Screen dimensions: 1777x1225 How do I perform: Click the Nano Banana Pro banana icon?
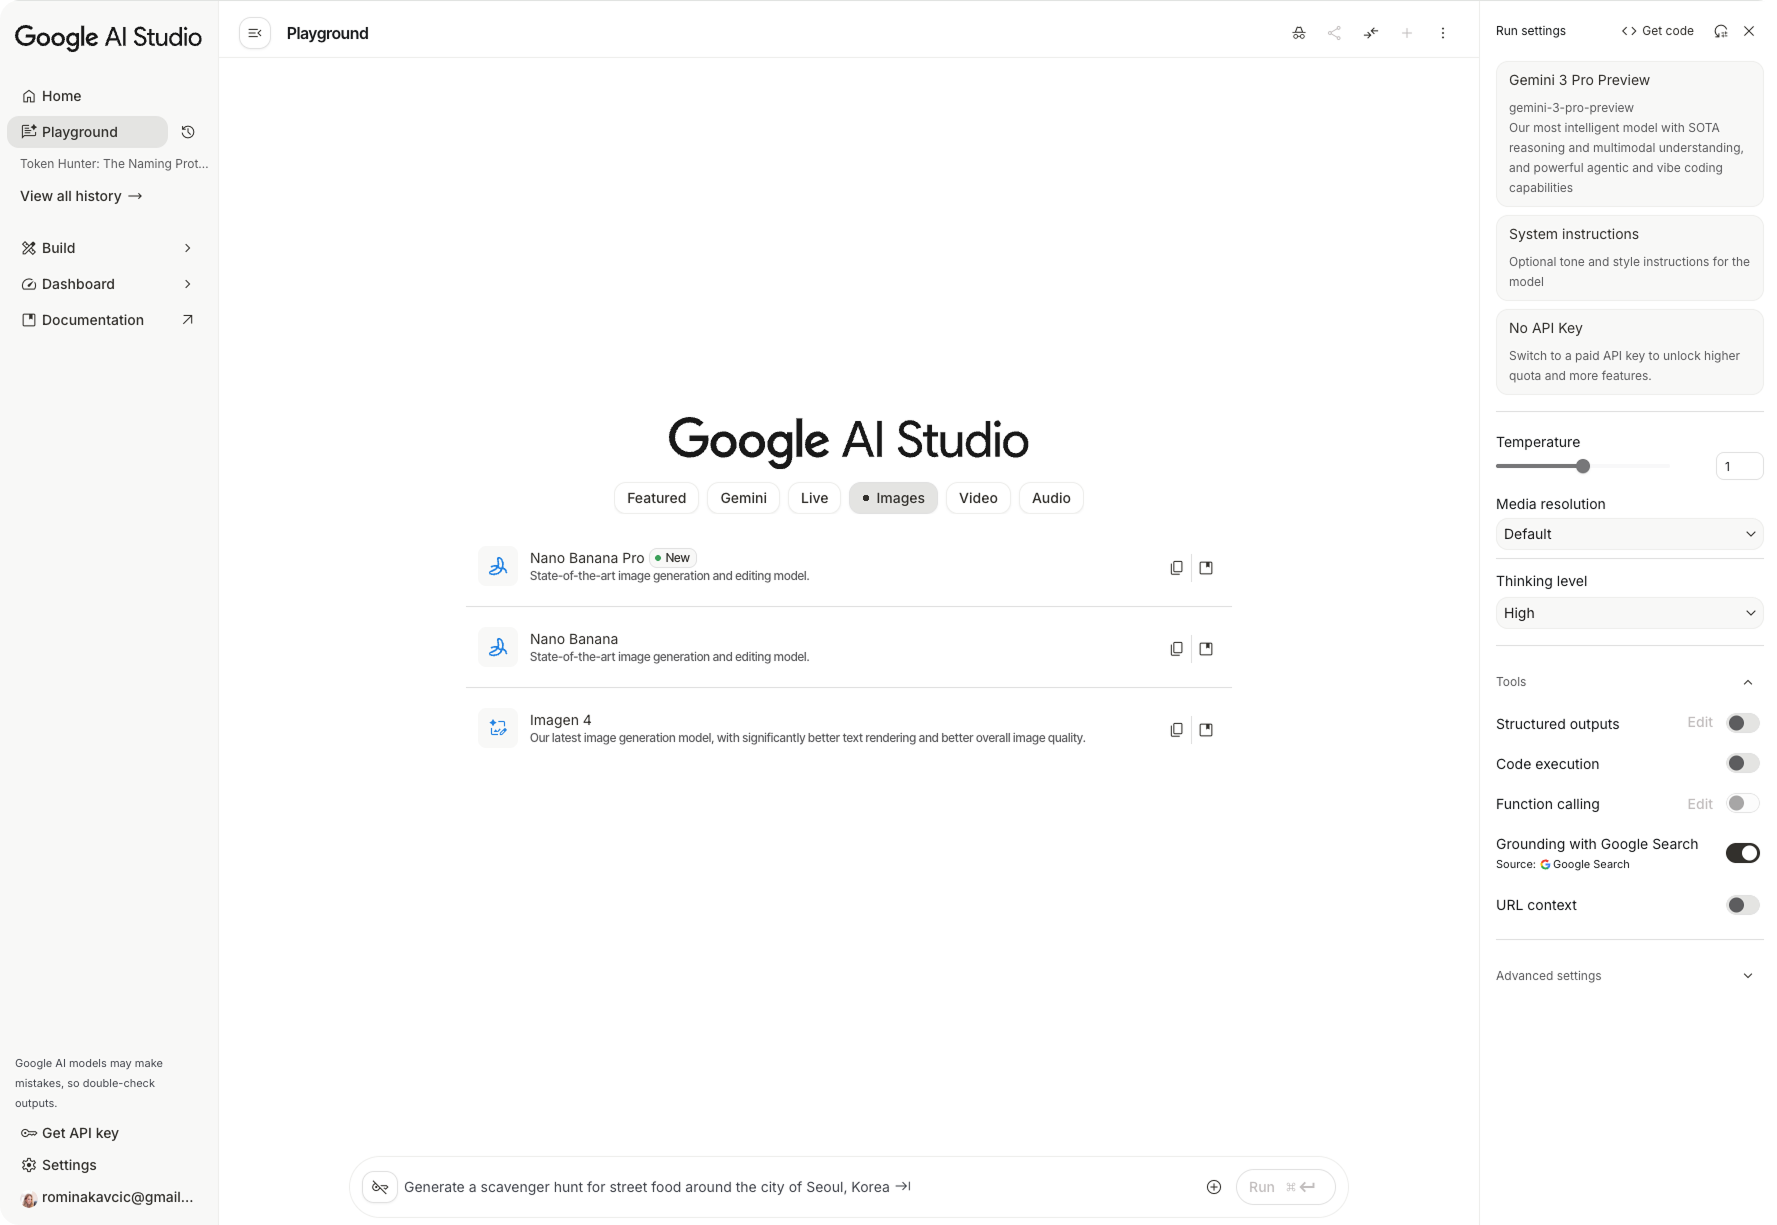pos(498,566)
